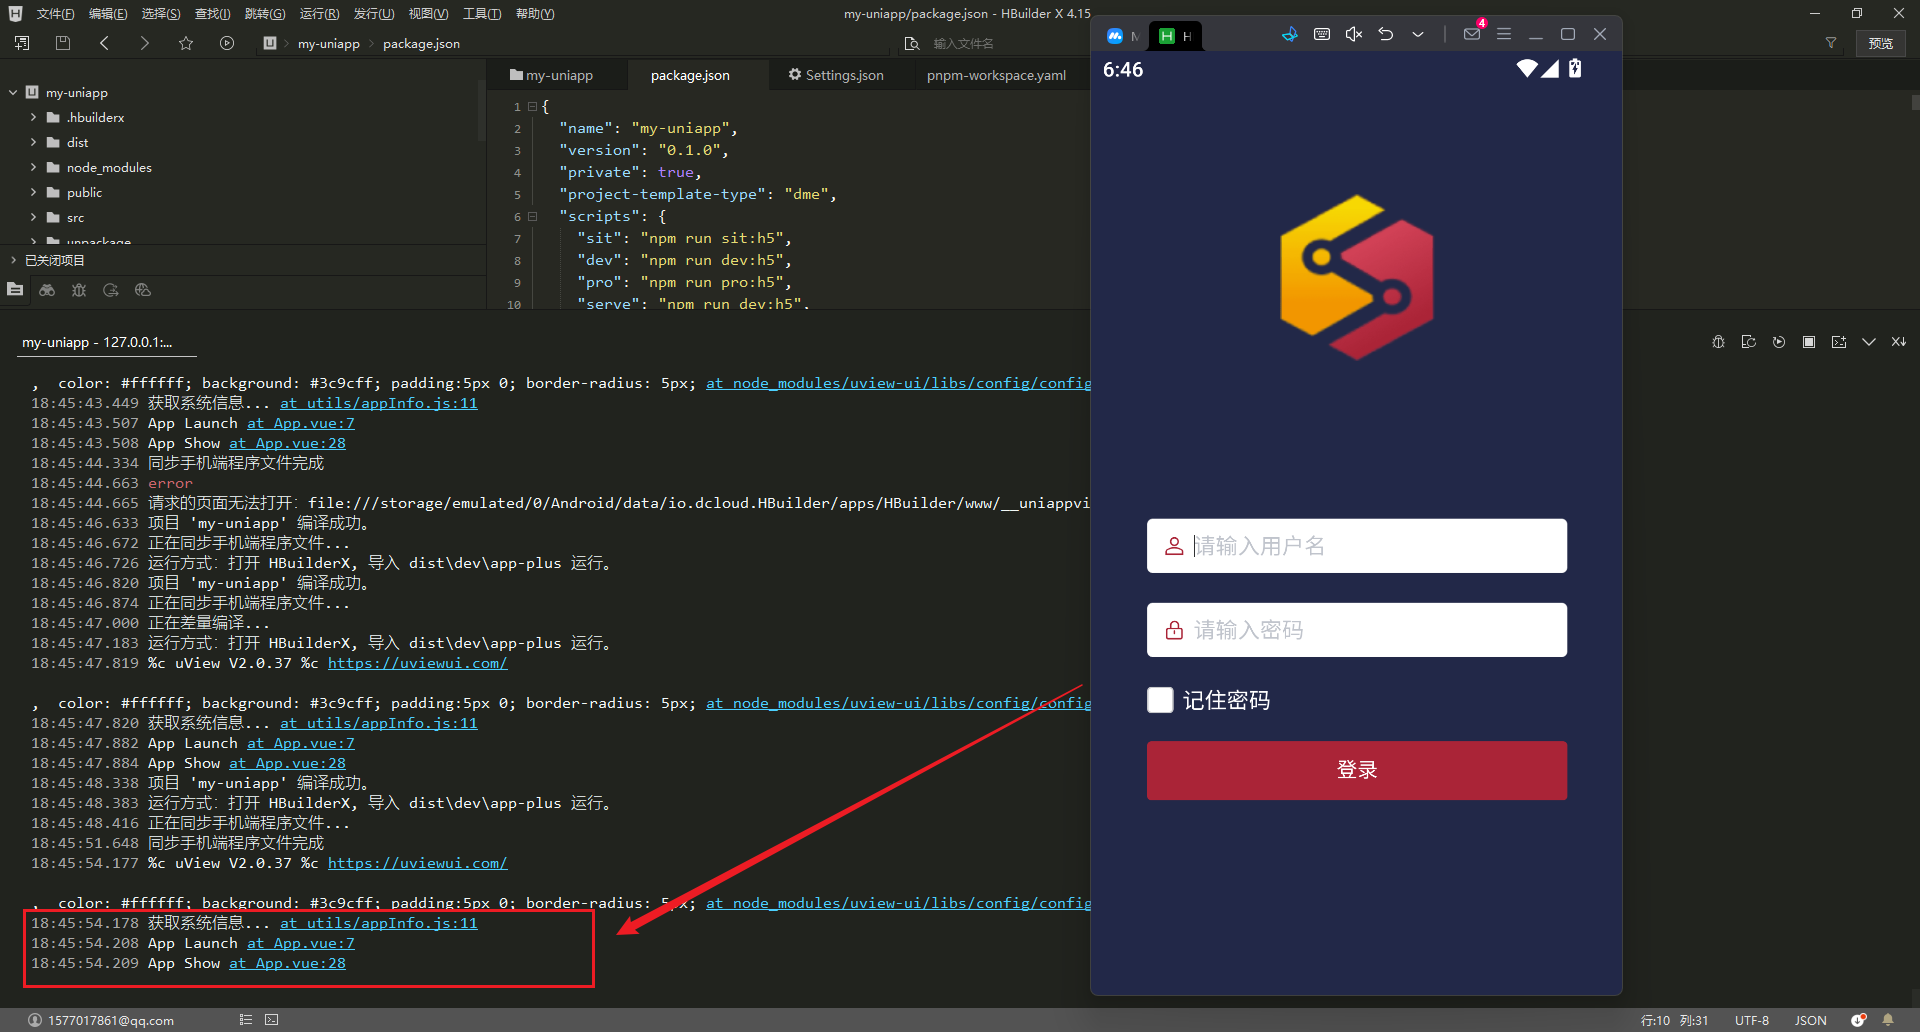This screenshot has height=1032, width=1920.
Task: Expand the node_modules folder
Action: click(x=33, y=167)
